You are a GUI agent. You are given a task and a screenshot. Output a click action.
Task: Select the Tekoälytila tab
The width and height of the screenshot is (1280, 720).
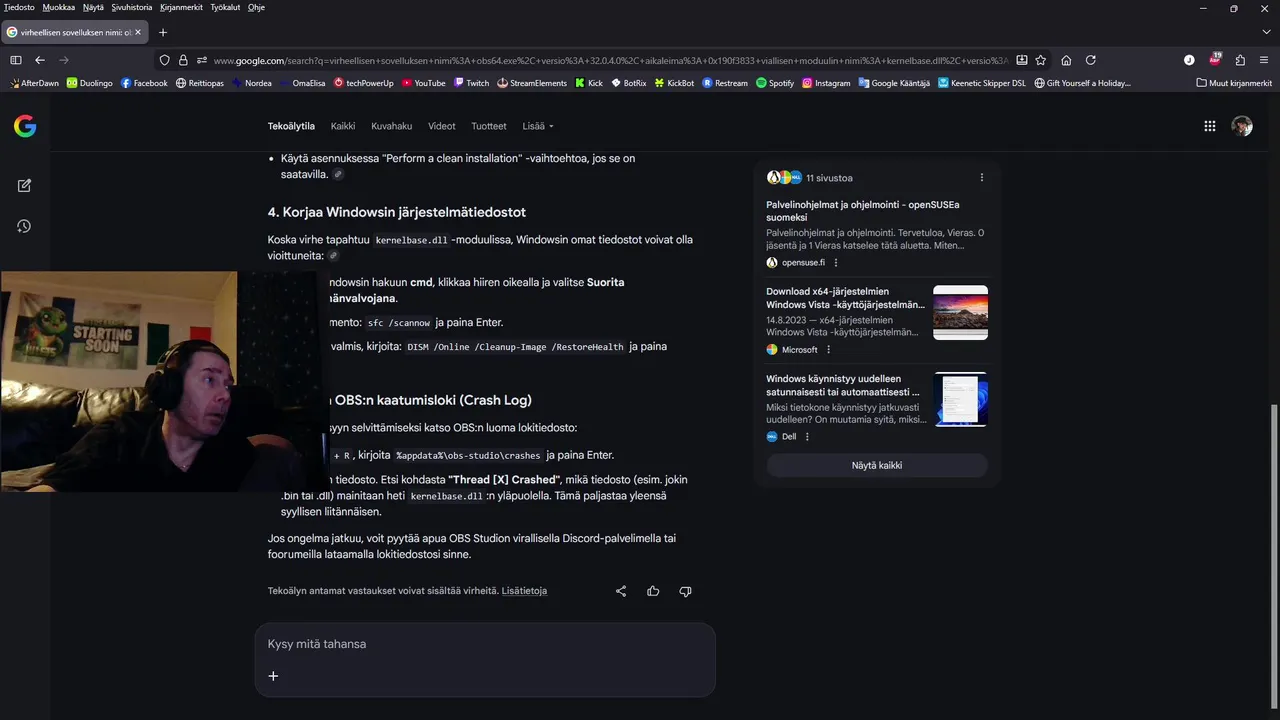tap(291, 126)
